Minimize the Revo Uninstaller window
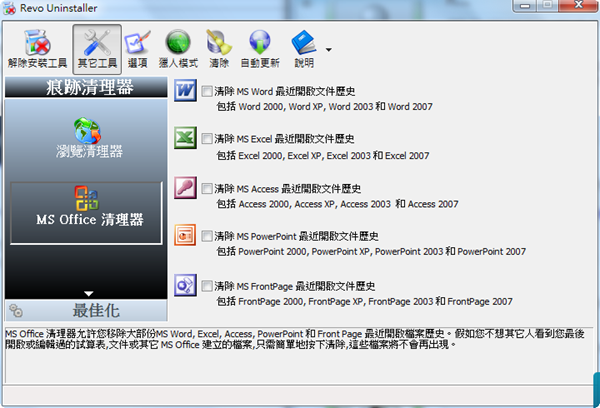 [x=525, y=5]
